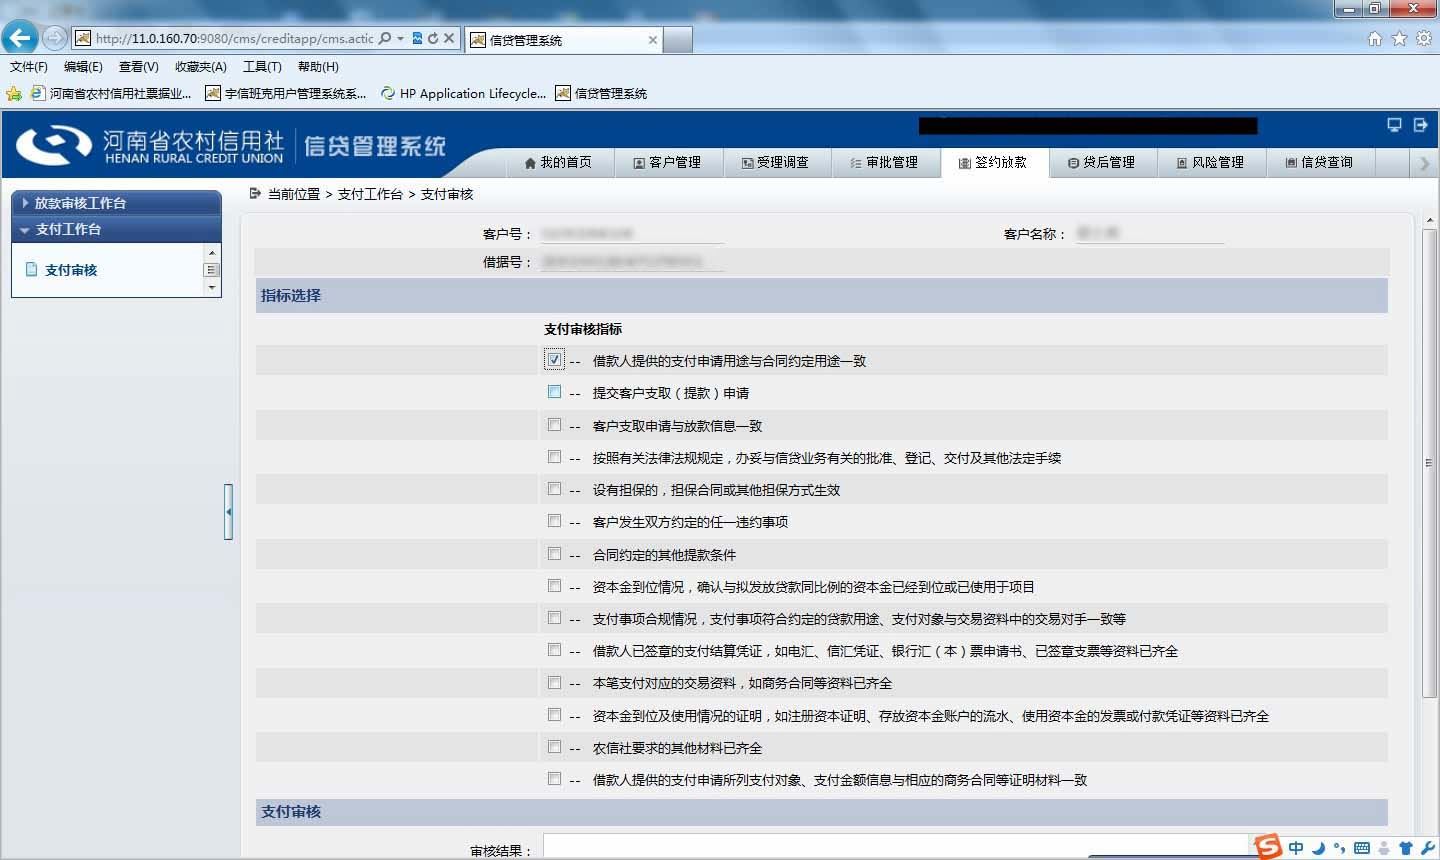Check 支付事项合规情况 checkbox
The width and height of the screenshot is (1440, 860).
coord(554,617)
